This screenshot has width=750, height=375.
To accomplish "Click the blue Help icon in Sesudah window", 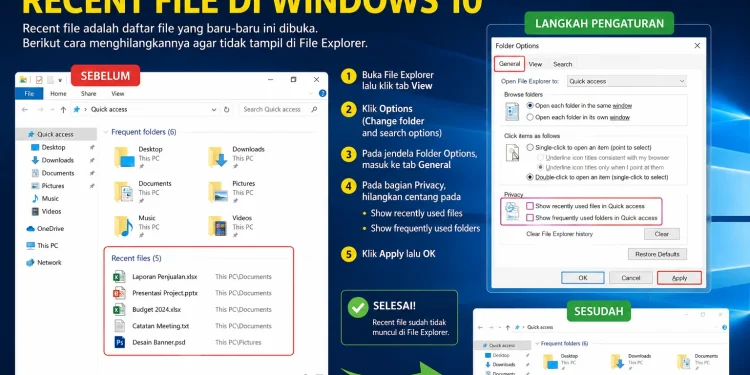I will coord(725,327).
